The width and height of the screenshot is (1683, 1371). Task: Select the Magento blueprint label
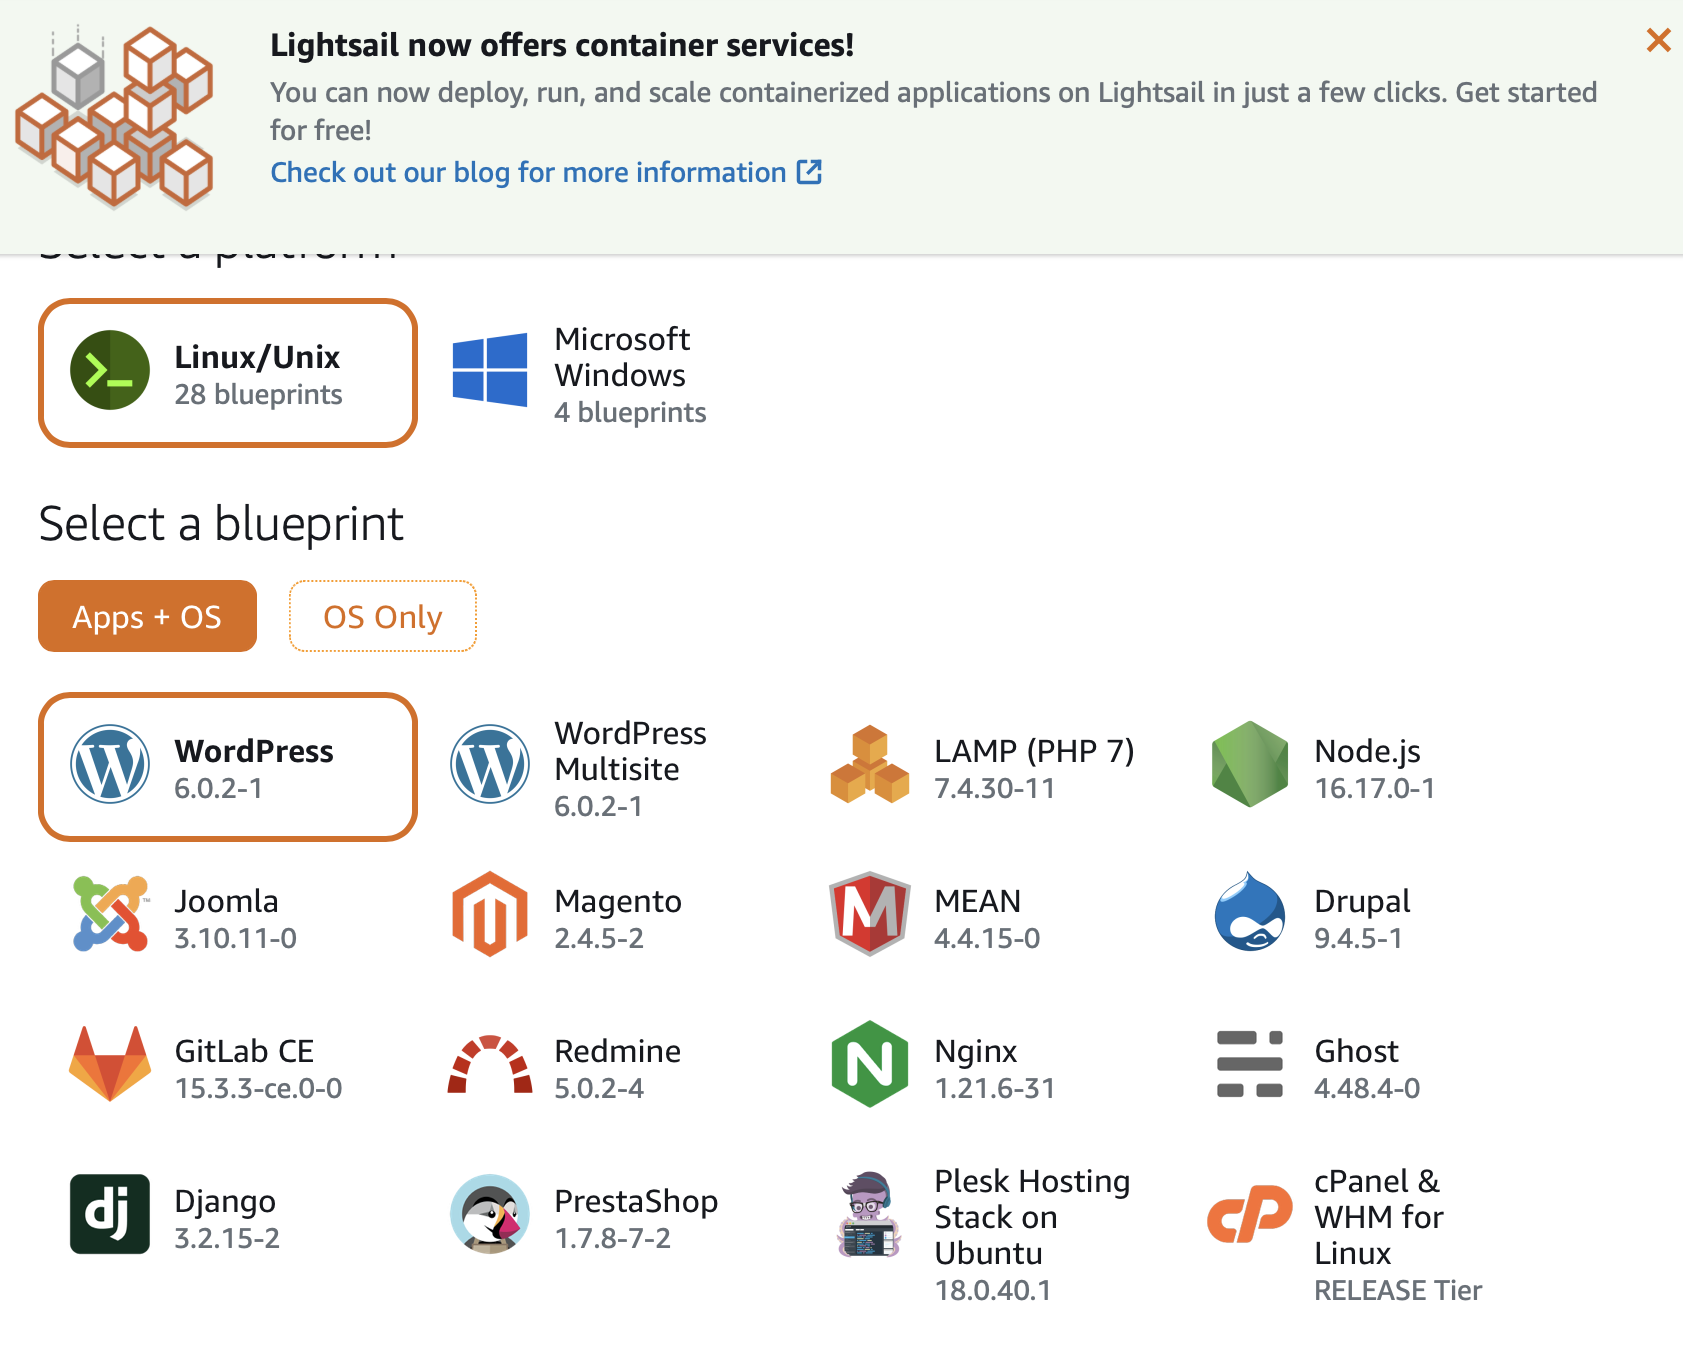pos(618,901)
